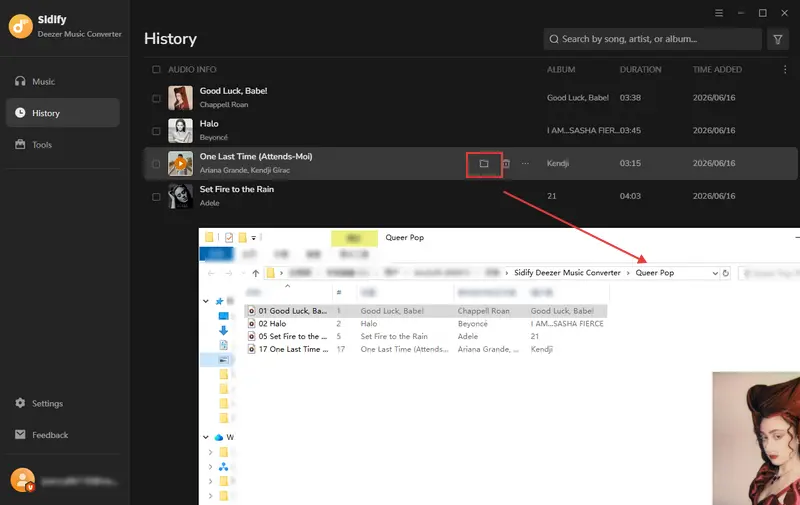Click the album art preview in Explorer
Viewport: 800px width, 505px height.
pos(756,439)
